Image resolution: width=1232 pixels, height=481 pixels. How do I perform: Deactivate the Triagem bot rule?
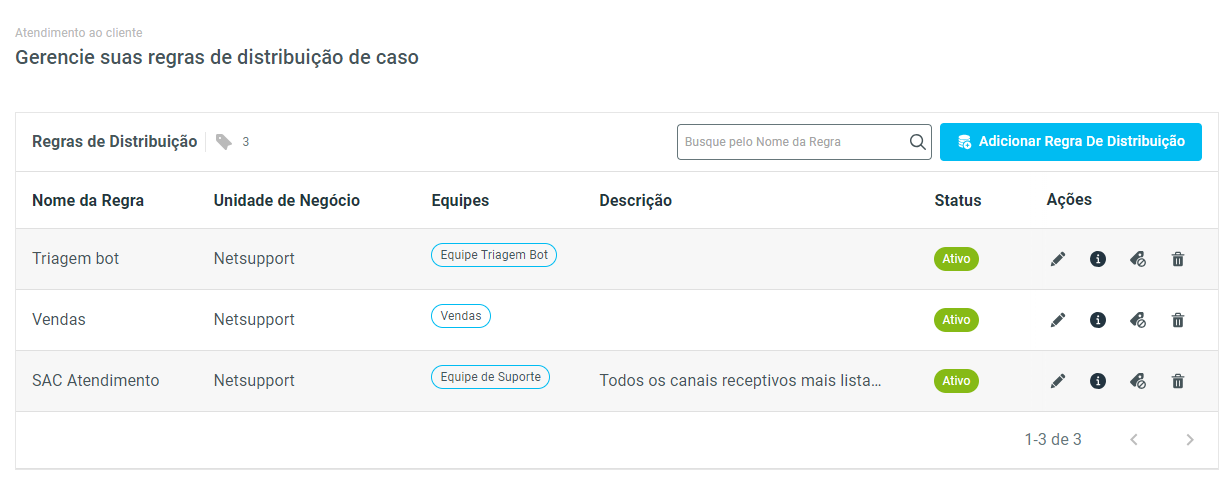coord(1138,259)
